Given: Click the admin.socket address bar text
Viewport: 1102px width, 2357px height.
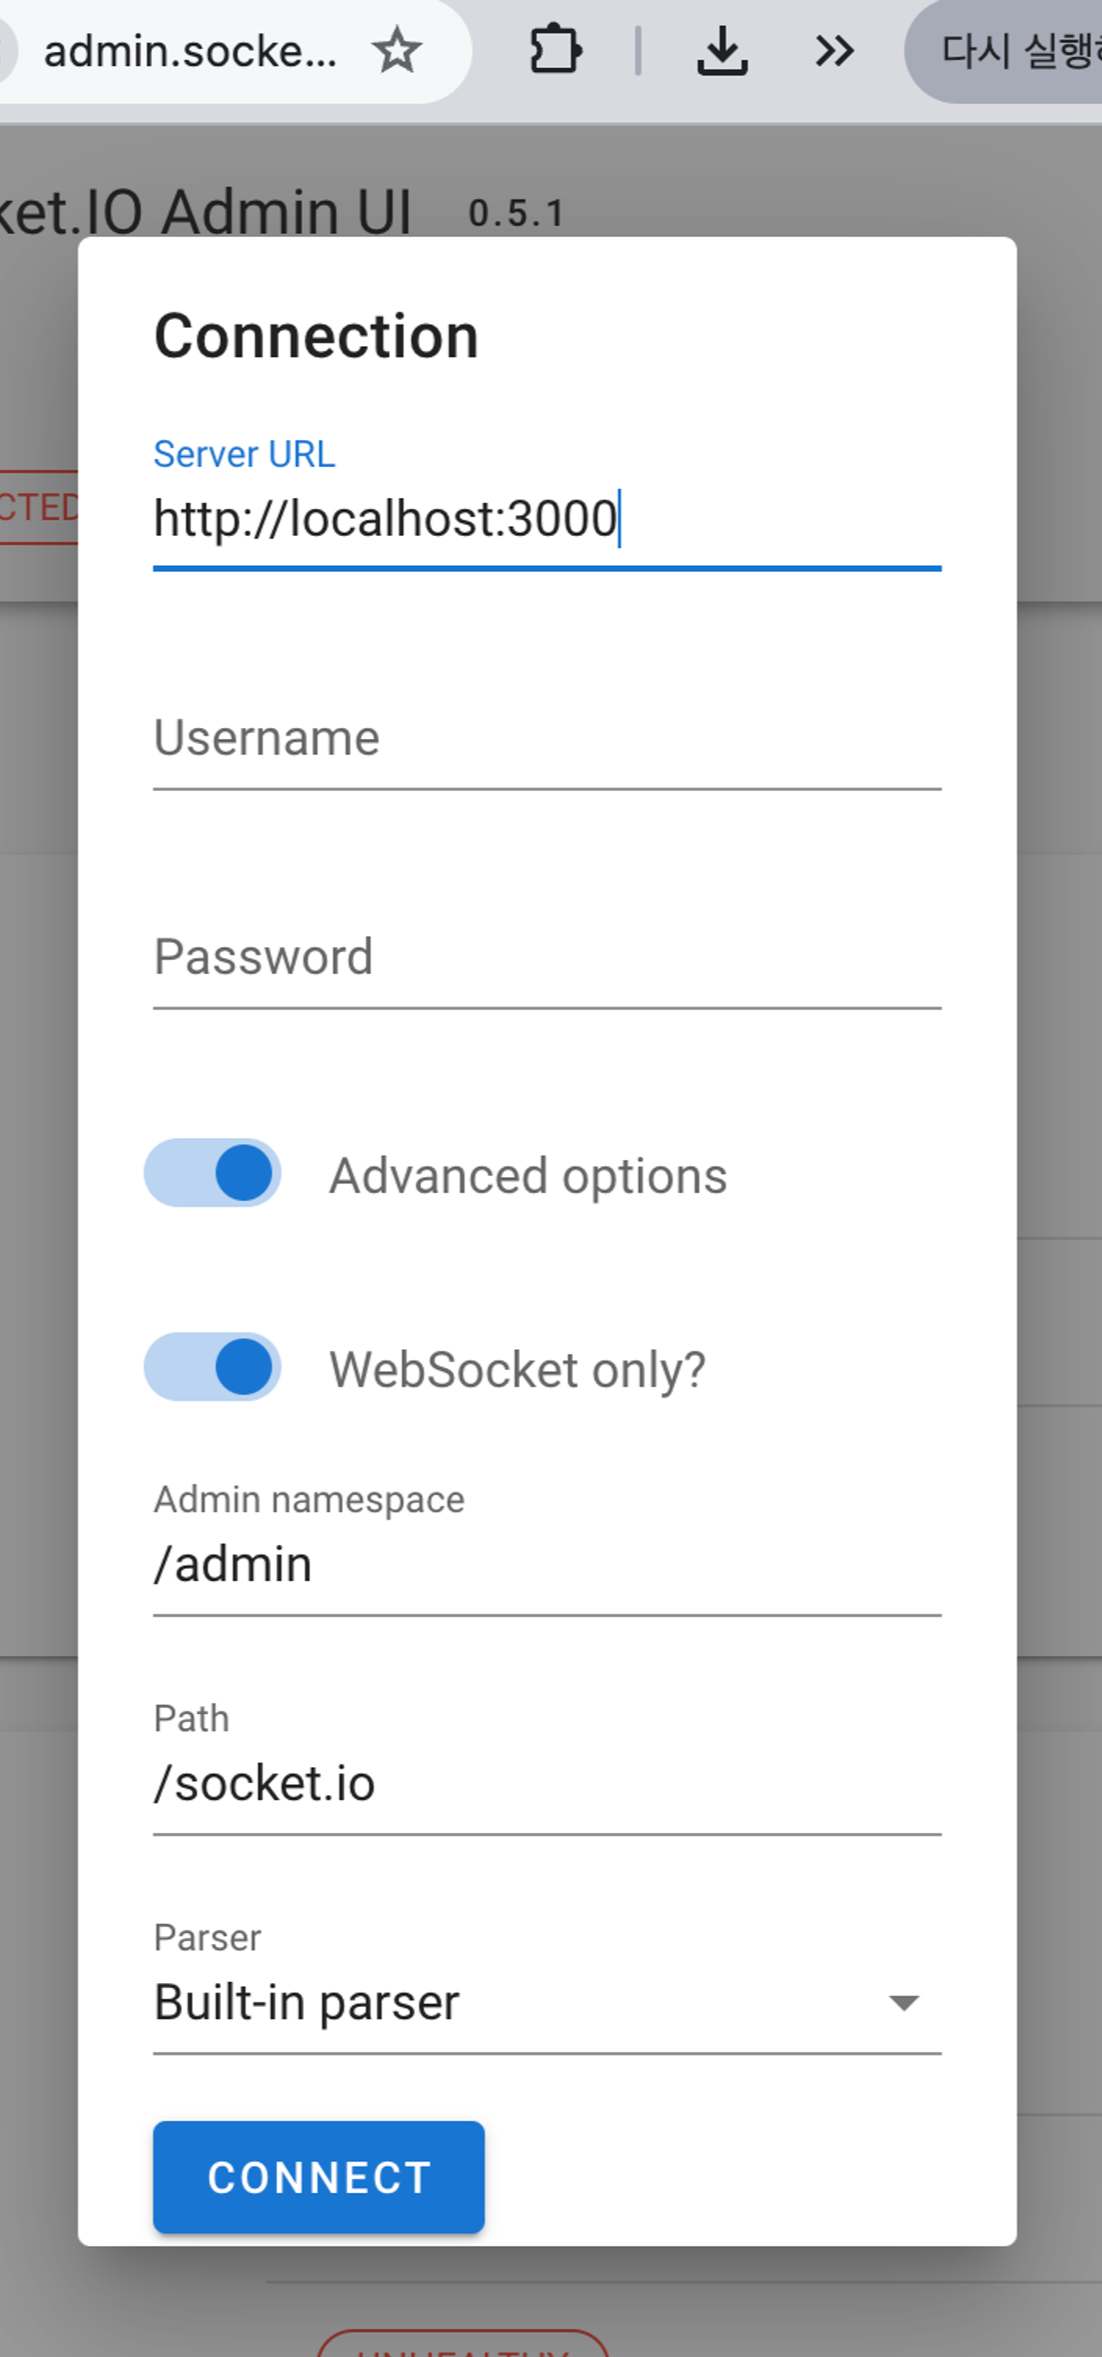Looking at the screenshot, I should tap(190, 51).
